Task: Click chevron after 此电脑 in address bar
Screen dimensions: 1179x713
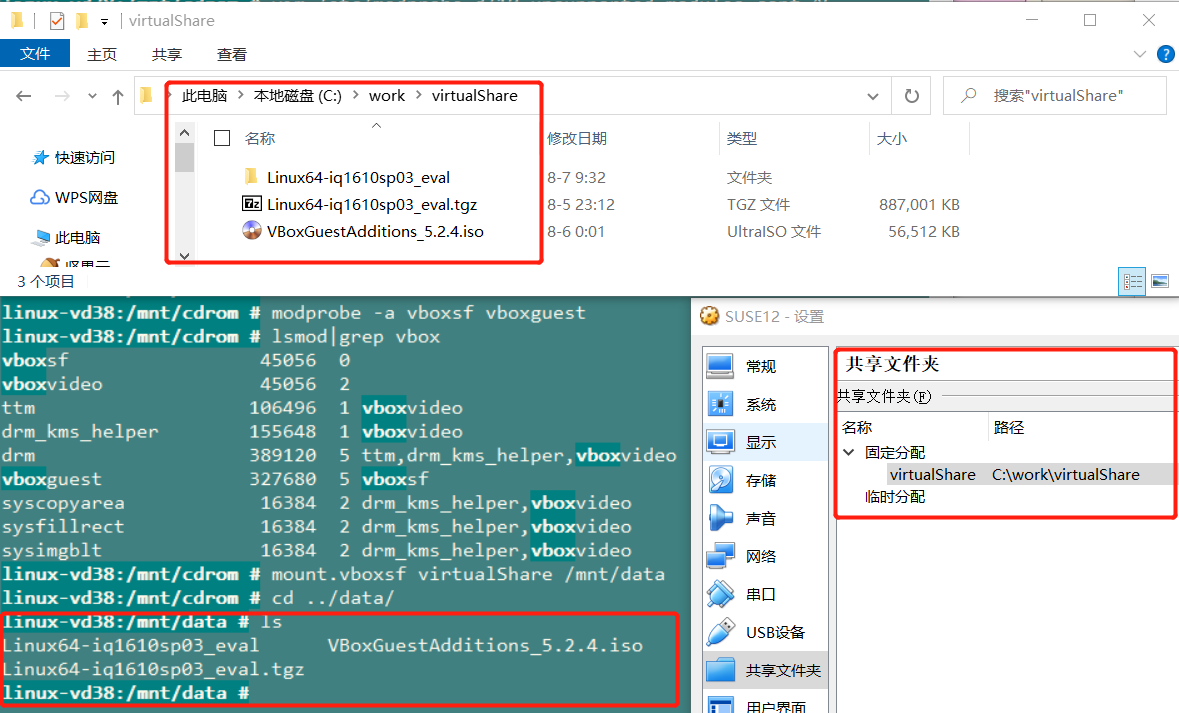Action: coord(241,95)
